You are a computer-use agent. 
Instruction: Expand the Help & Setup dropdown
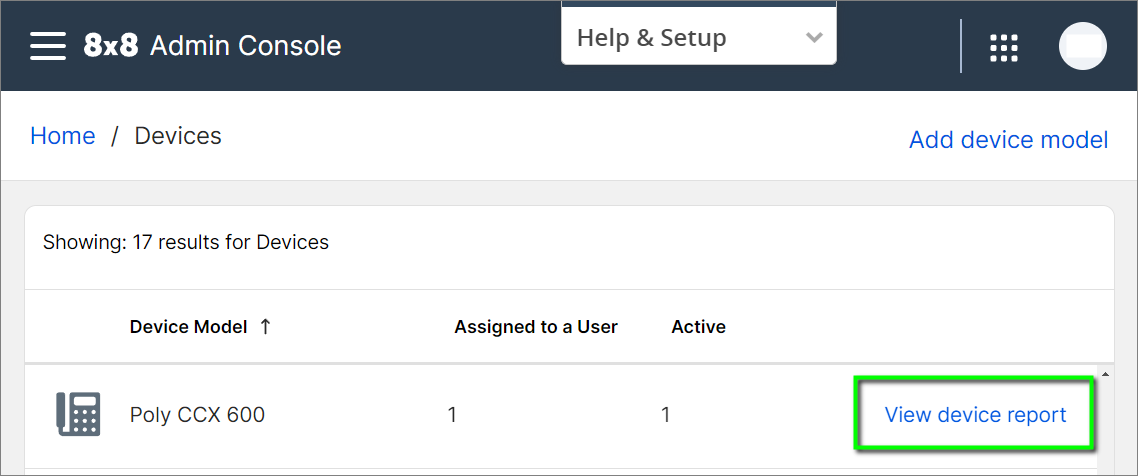pos(699,38)
